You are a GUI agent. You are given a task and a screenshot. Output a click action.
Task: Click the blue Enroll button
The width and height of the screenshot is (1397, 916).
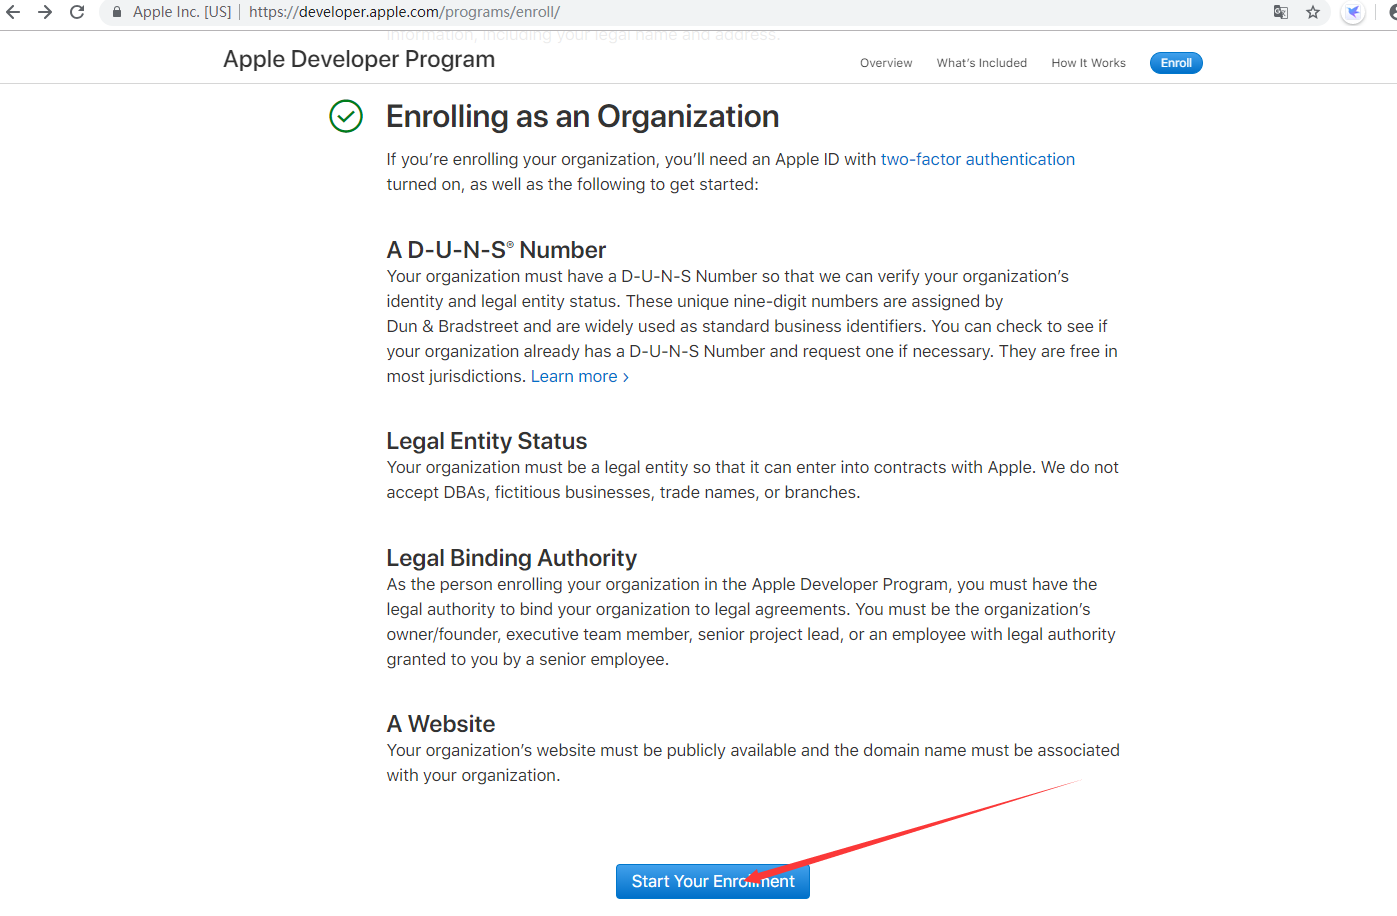pos(1176,63)
